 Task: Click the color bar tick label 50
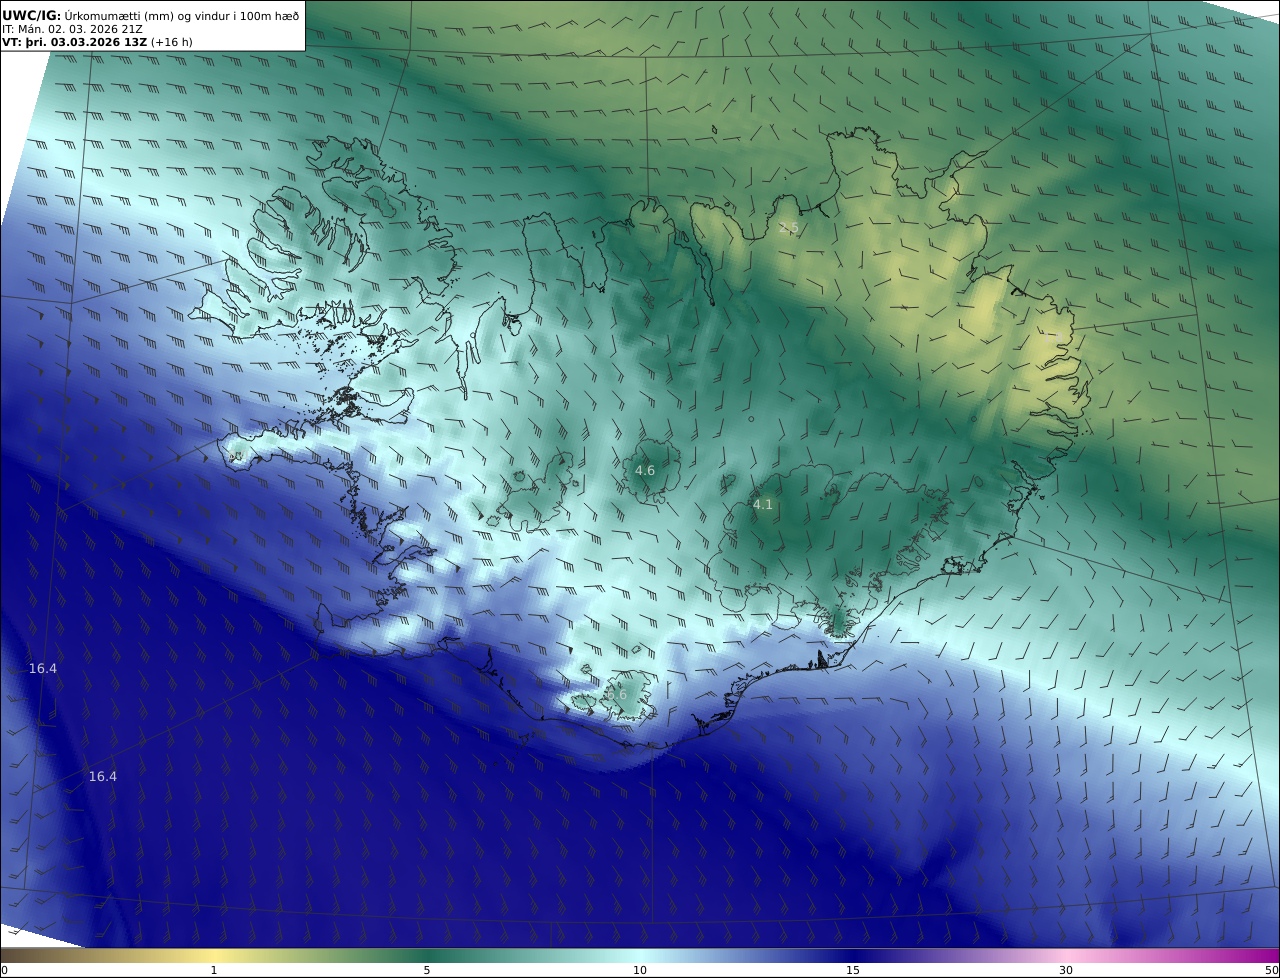1271,970
